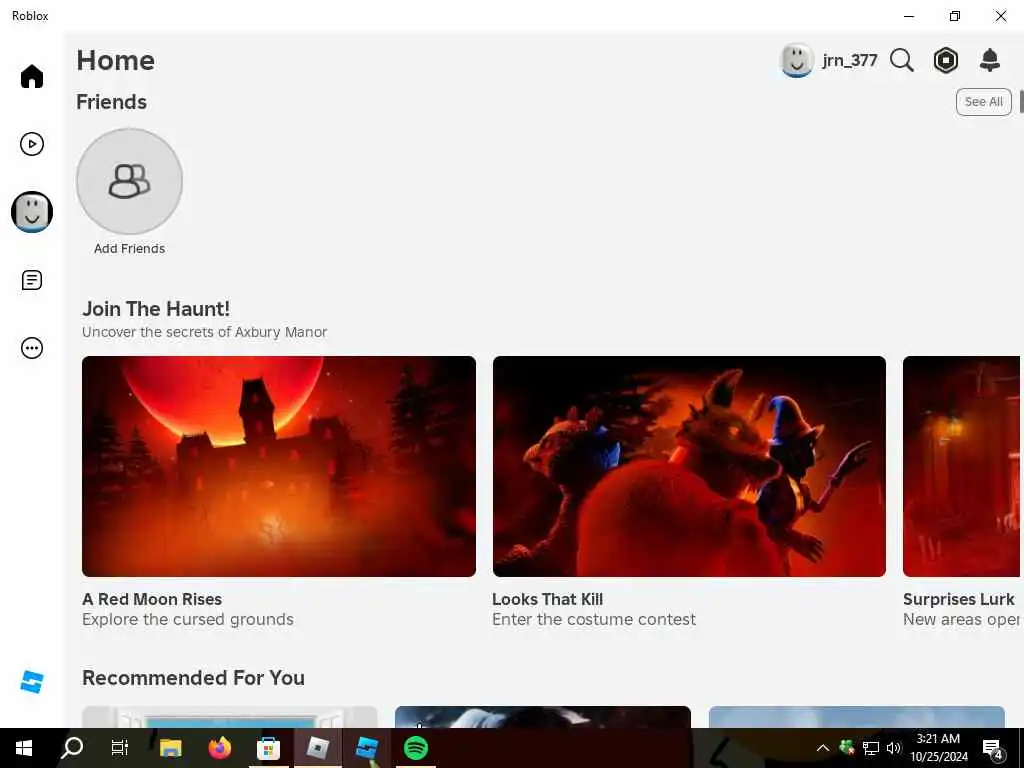Open the notifications bell icon
Viewport: 1024px width, 768px height.
point(990,60)
